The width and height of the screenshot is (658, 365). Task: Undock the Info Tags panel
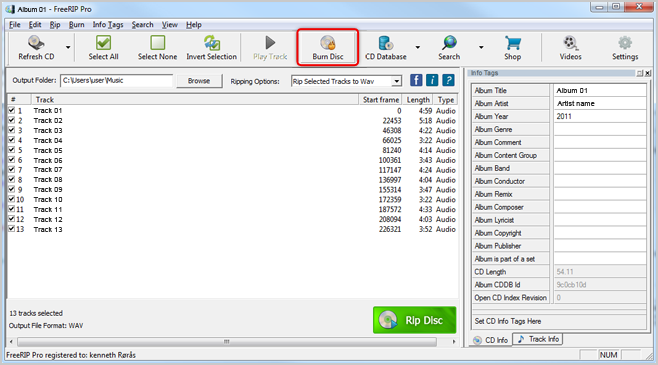tap(640, 73)
